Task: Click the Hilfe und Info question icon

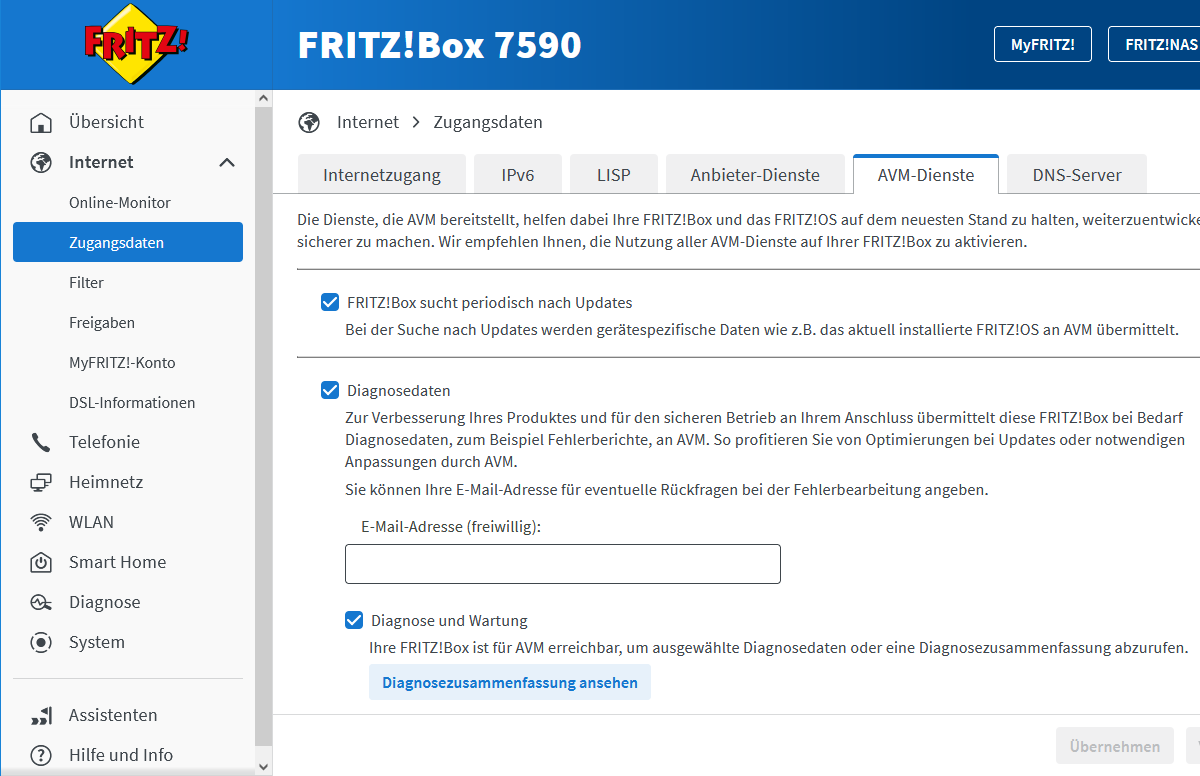Action: click(x=41, y=756)
